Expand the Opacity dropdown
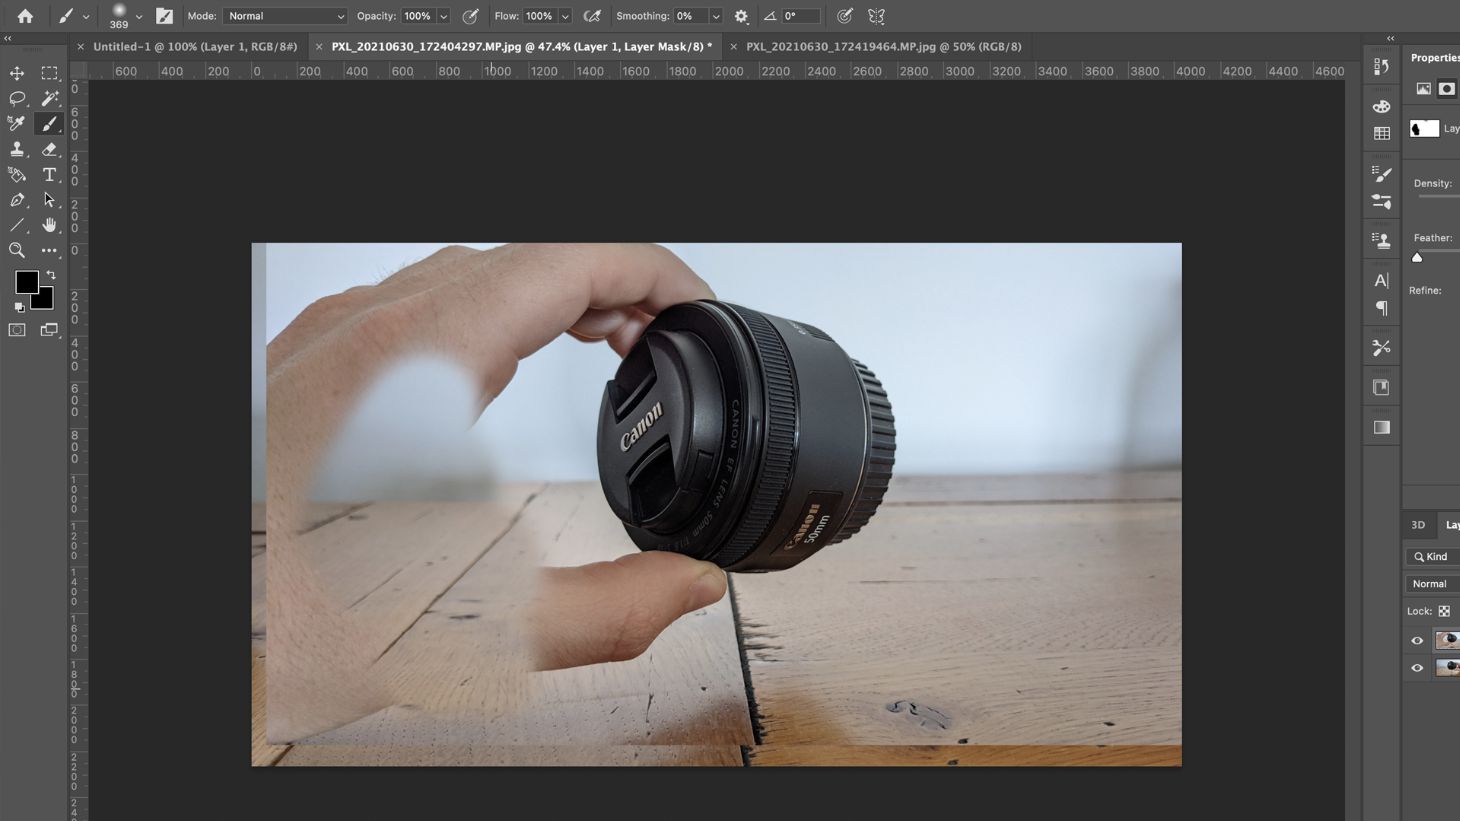 443,15
